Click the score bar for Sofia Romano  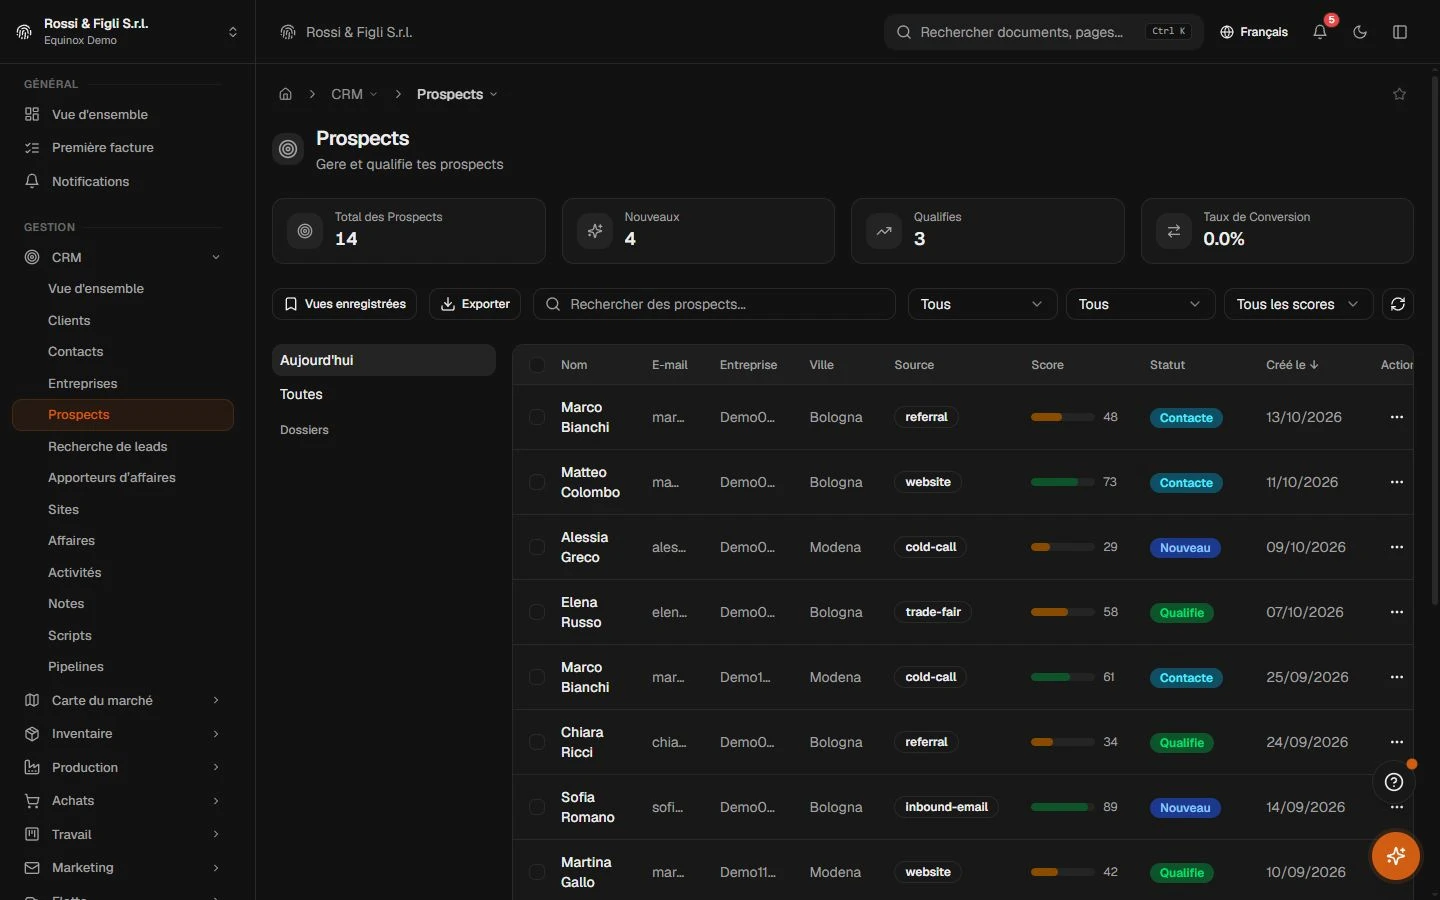[x=1062, y=807]
